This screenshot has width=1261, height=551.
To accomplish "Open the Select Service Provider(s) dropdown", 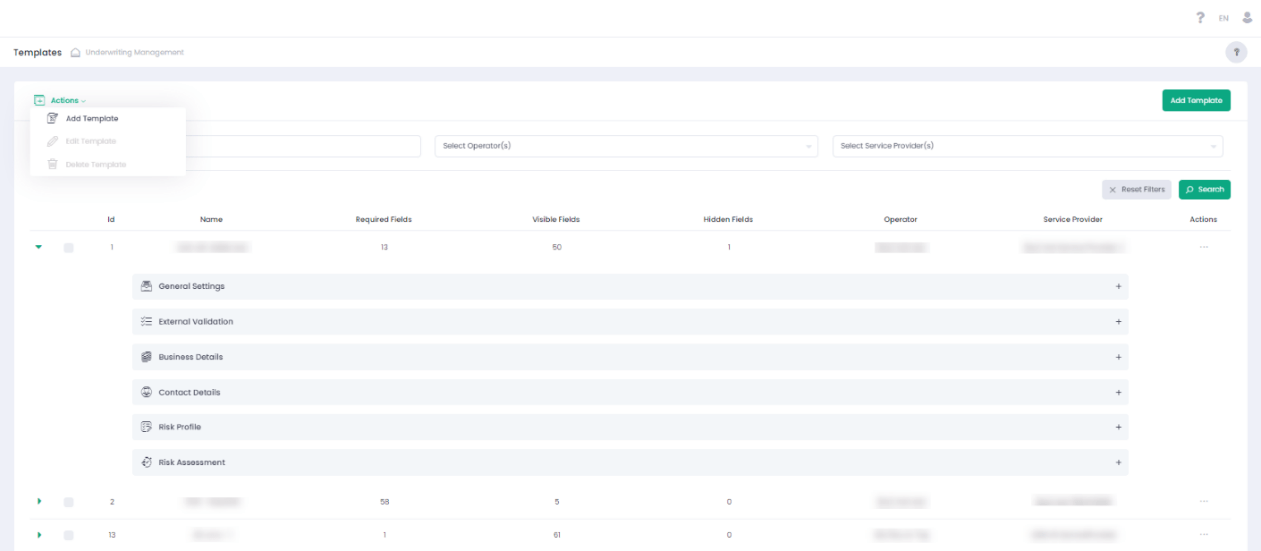I will pos(1027,146).
